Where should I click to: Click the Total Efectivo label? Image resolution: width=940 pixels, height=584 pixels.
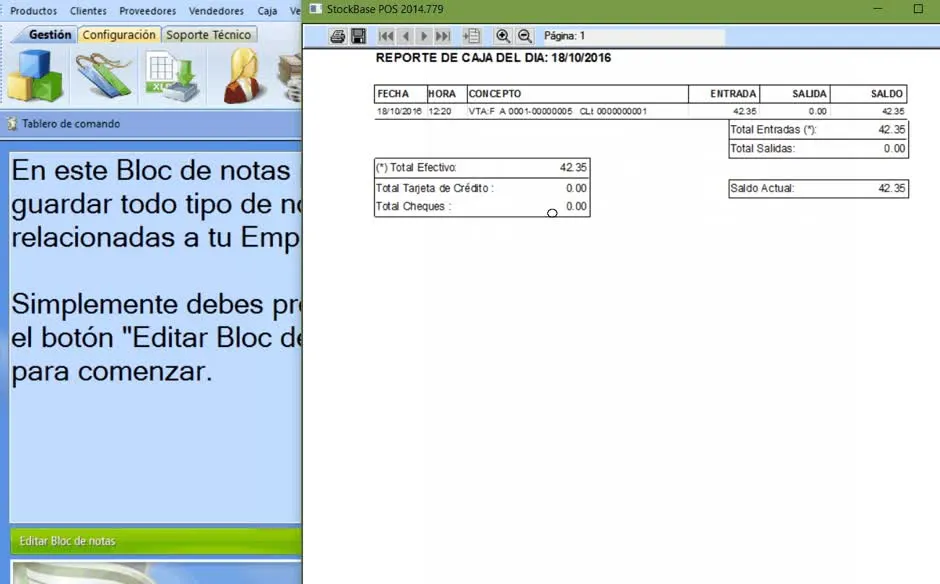416,167
